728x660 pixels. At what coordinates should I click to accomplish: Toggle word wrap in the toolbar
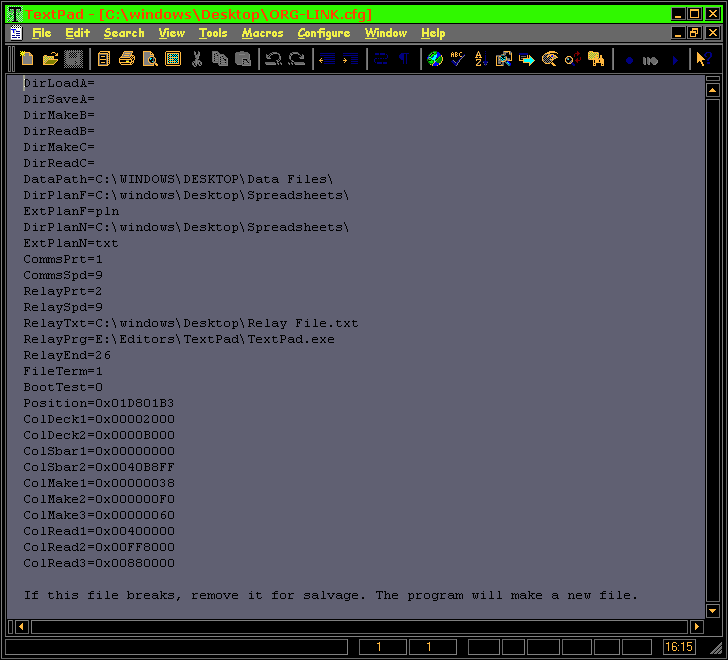point(381,59)
